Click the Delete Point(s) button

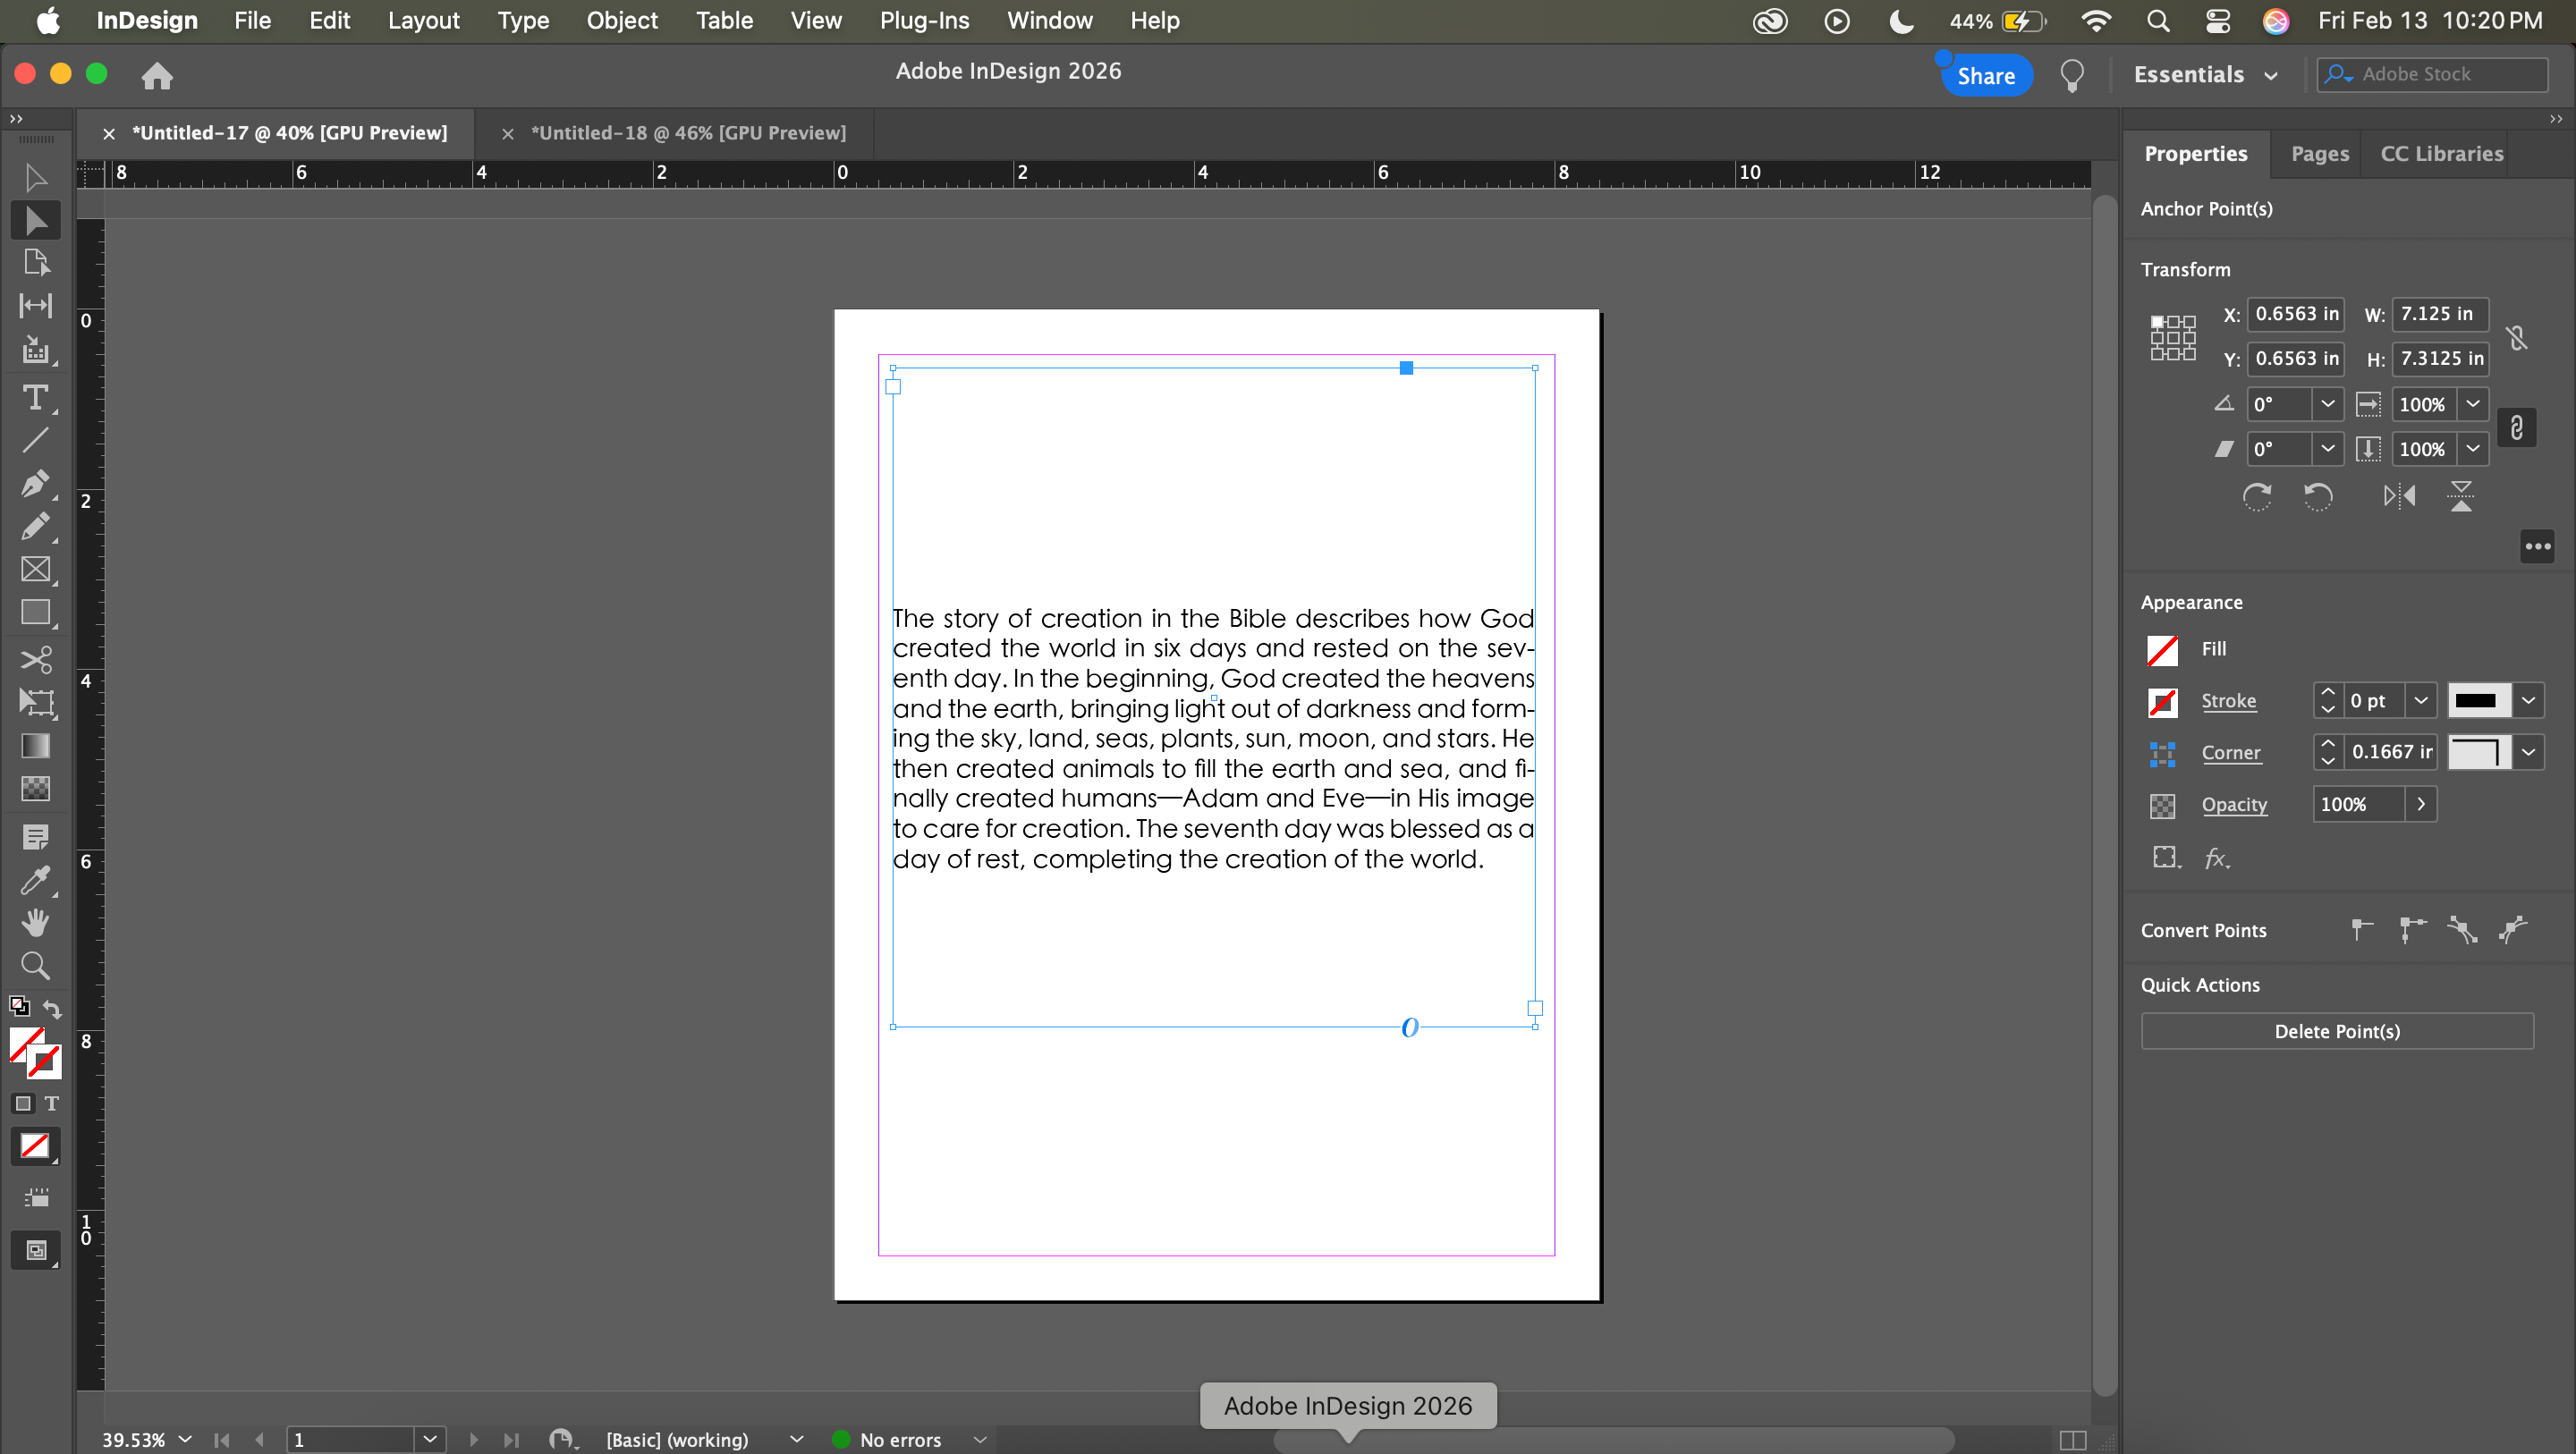click(x=2336, y=1031)
